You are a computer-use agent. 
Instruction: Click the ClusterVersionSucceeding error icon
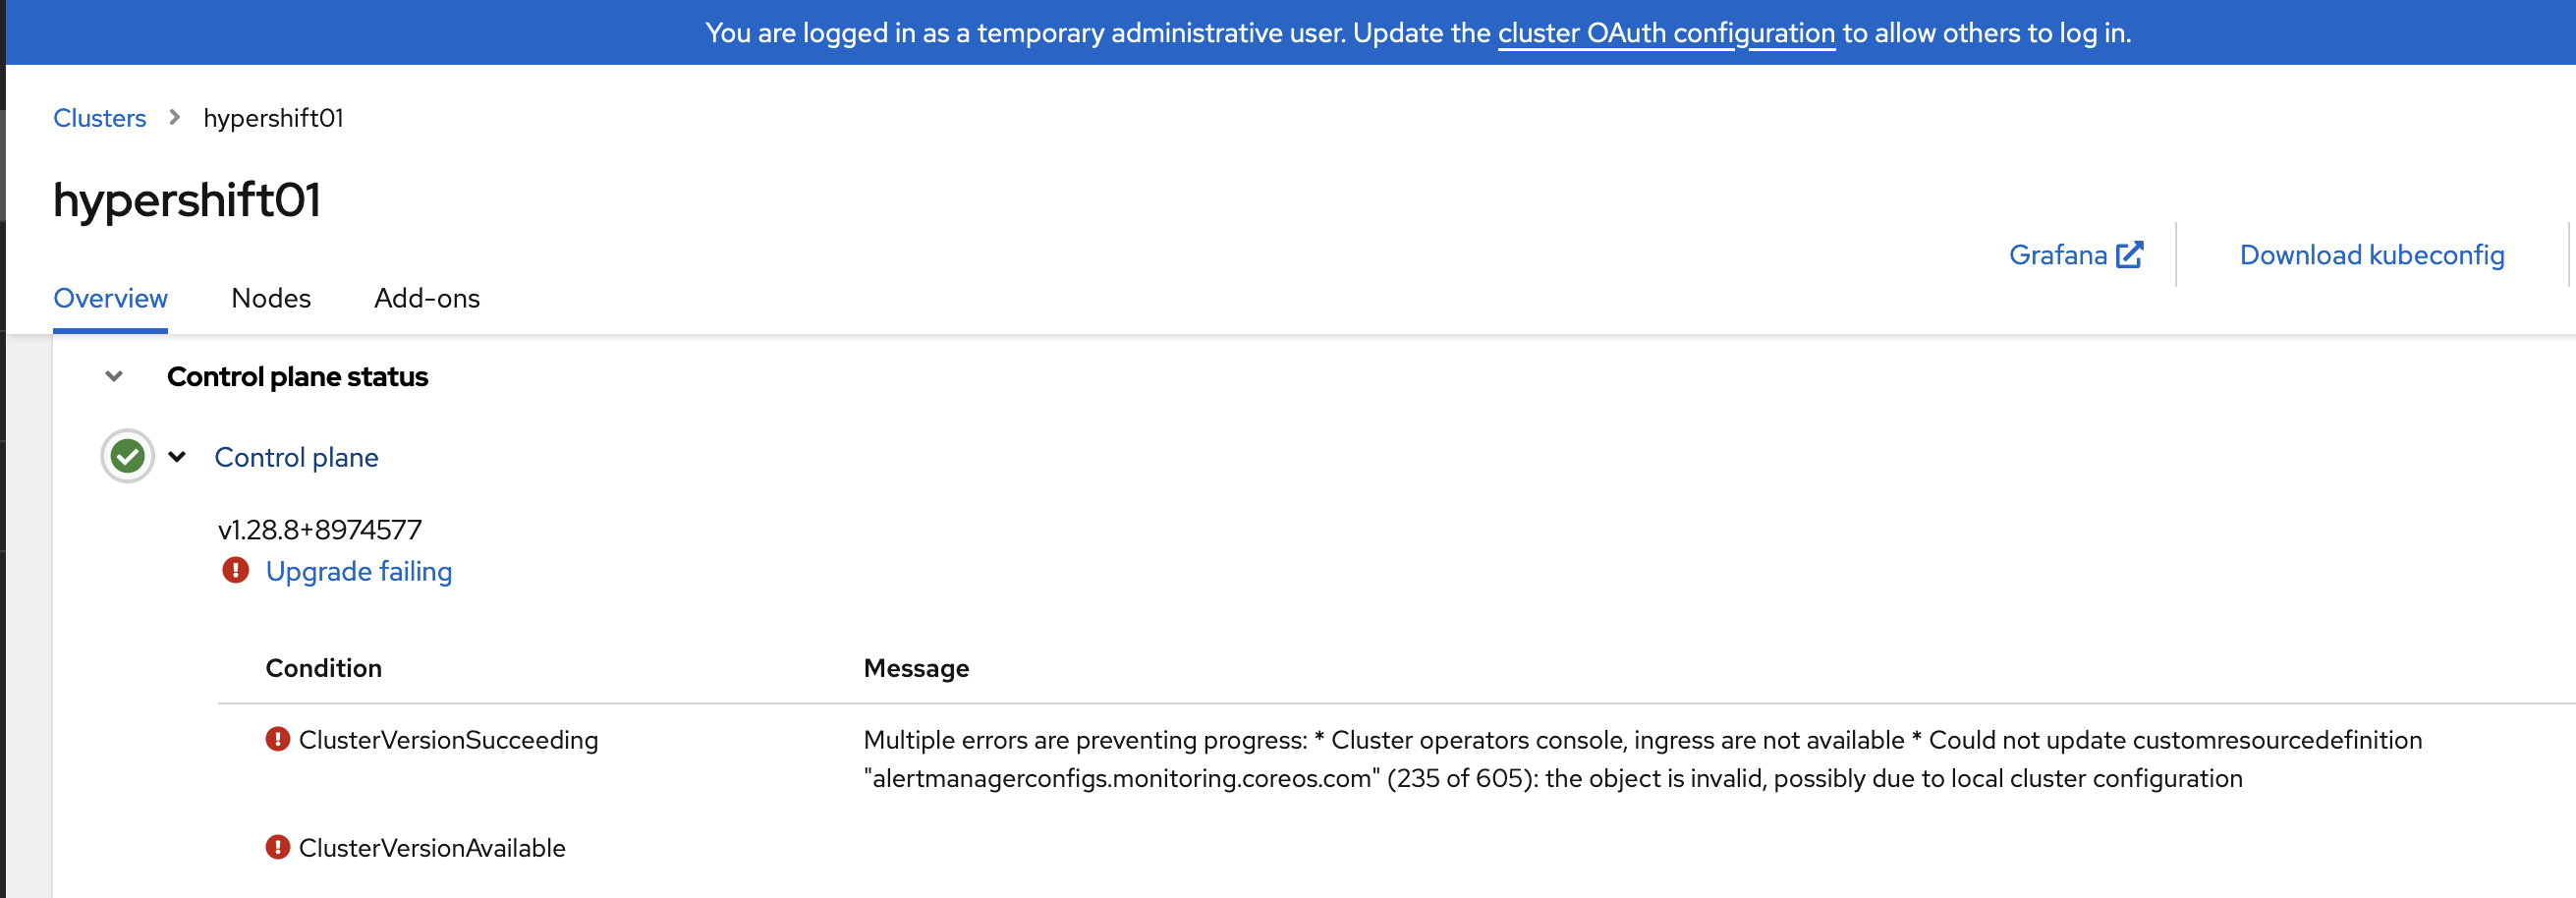click(x=277, y=739)
